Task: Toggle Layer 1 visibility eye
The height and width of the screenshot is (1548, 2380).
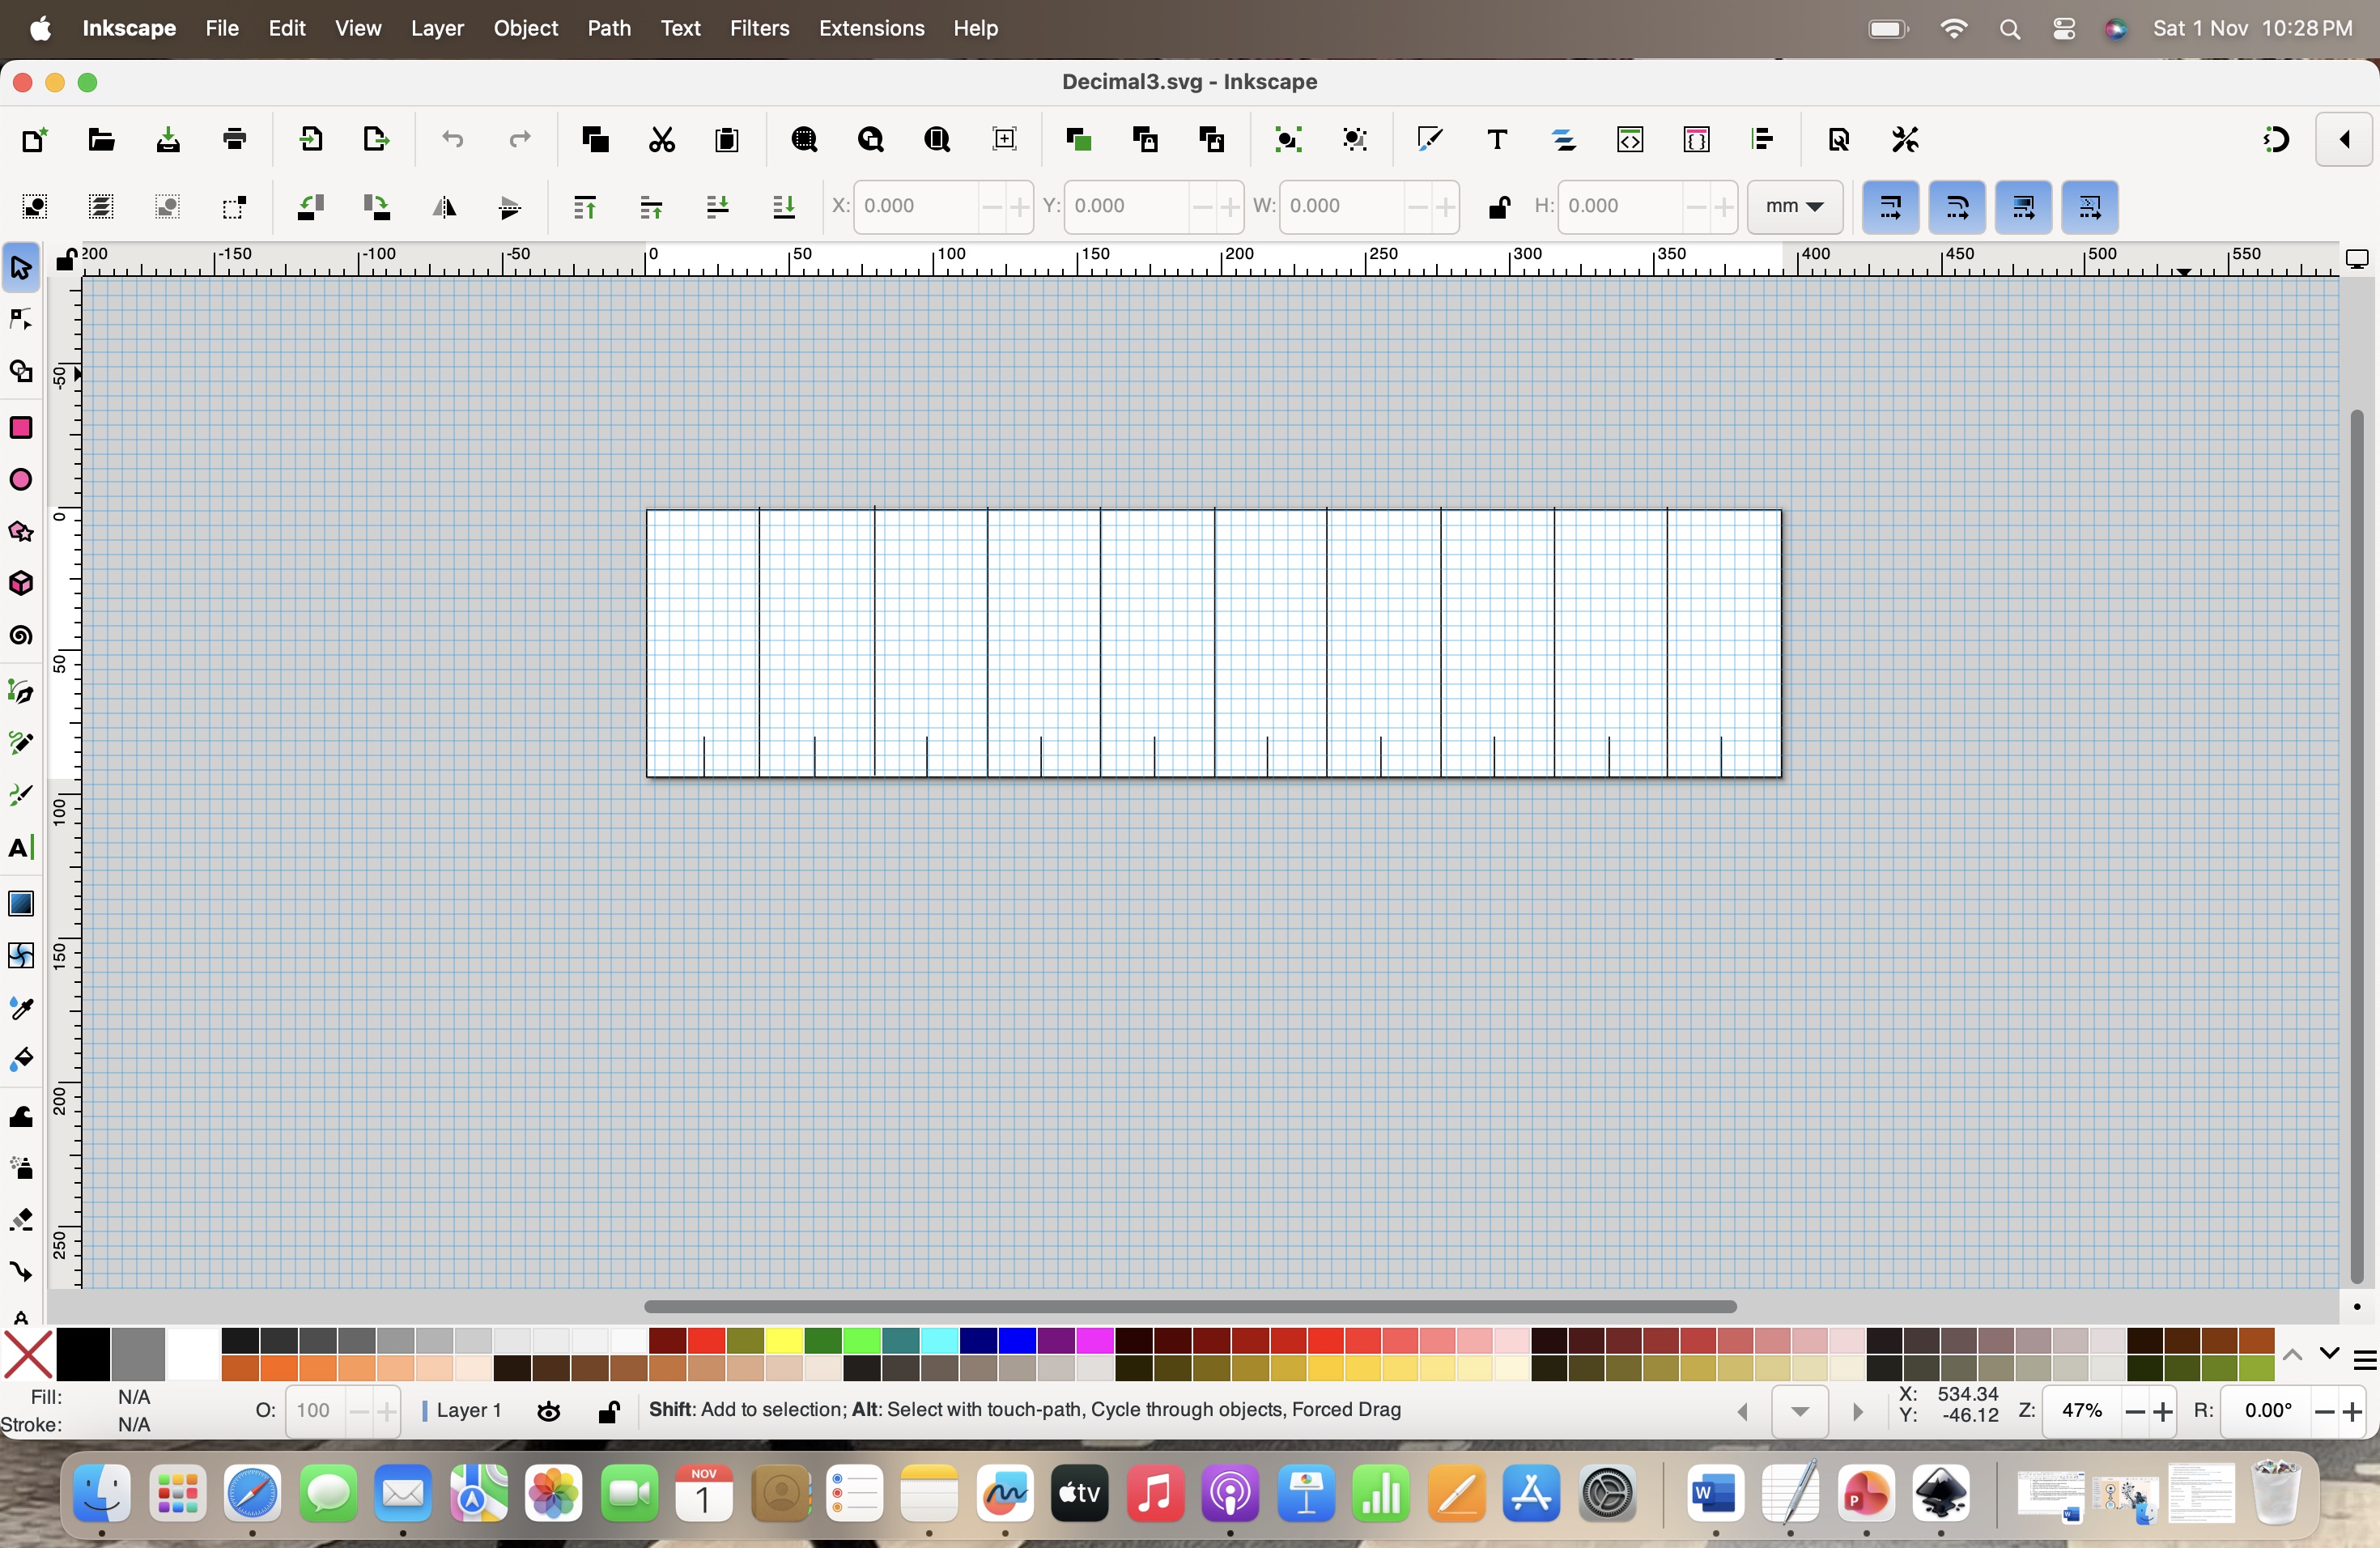Action: point(549,1411)
